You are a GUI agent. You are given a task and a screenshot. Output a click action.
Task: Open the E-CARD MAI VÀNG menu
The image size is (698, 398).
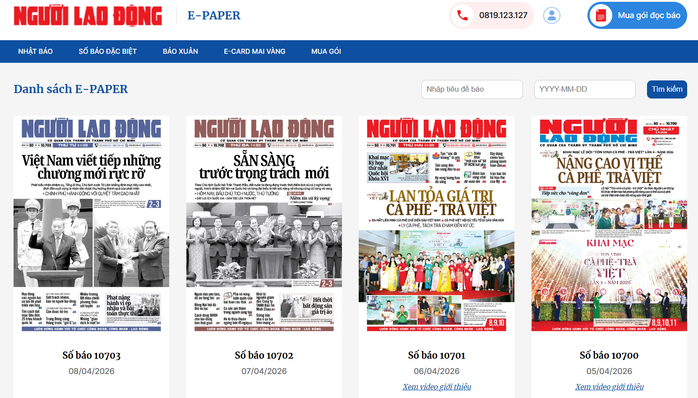(255, 51)
